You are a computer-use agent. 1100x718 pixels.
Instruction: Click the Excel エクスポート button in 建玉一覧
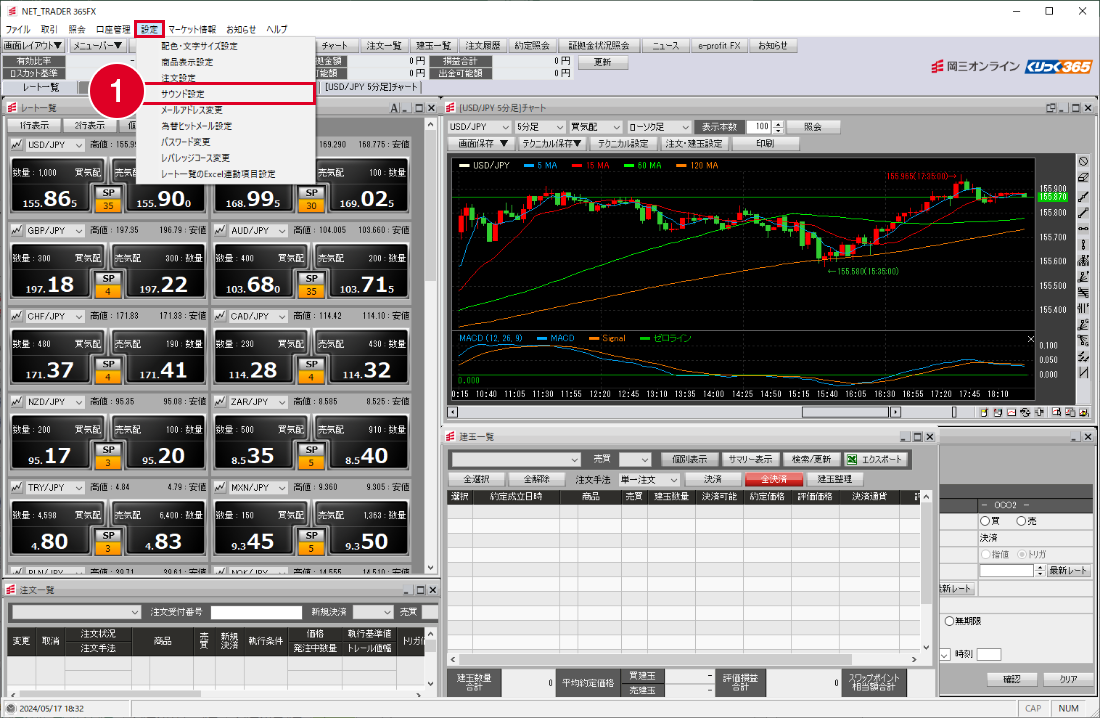click(876, 459)
